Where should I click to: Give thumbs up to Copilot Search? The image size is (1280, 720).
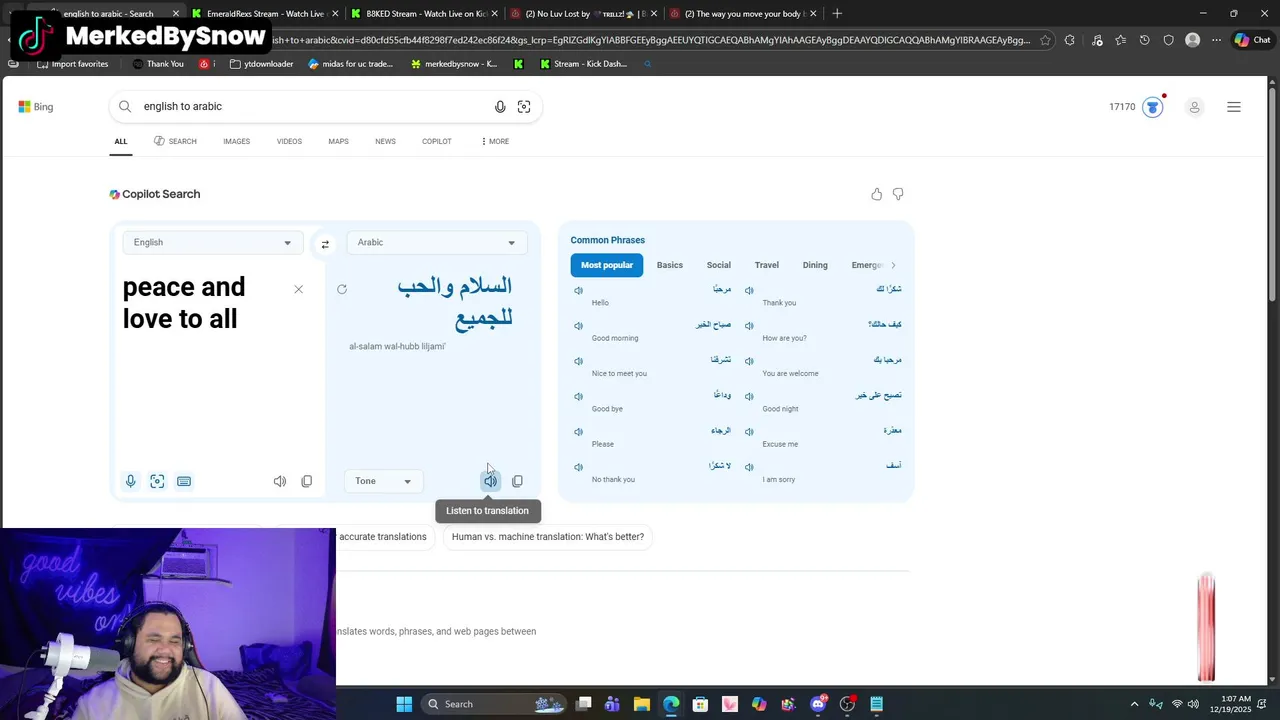pos(877,194)
